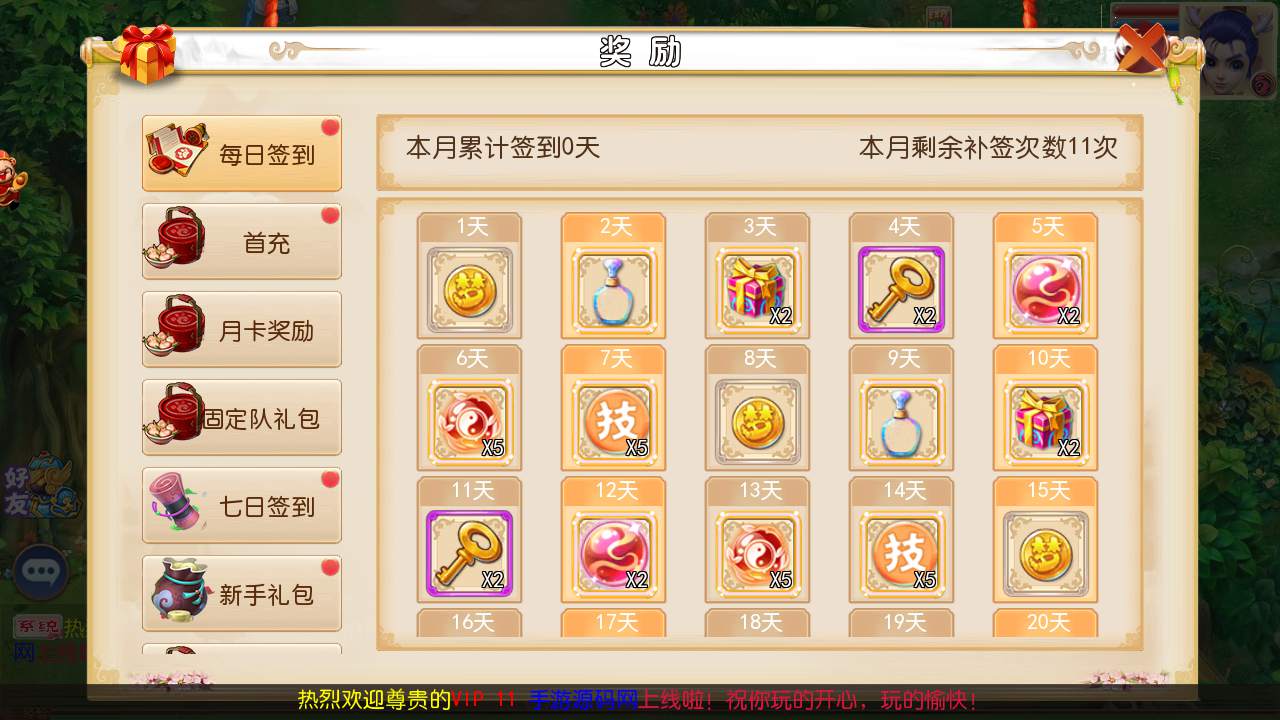Image resolution: width=1280 pixels, height=720 pixels.
Task: Claim the day 1 gold coin reward
Action: click(469, 289)
